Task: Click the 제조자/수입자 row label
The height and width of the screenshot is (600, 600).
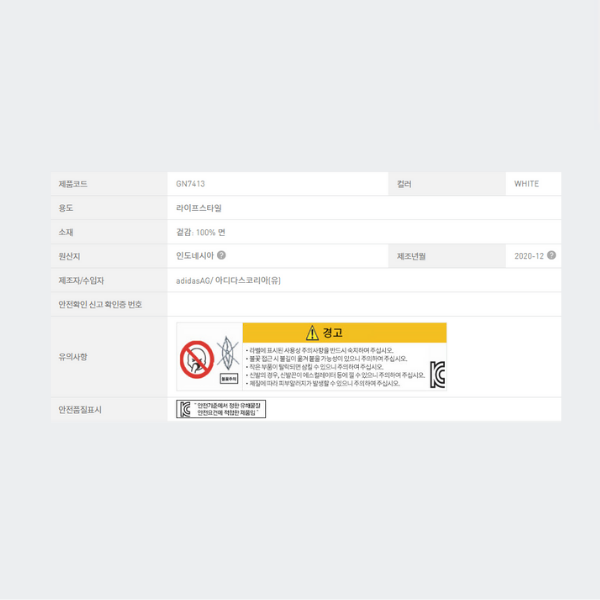Action: click(82, 280)
